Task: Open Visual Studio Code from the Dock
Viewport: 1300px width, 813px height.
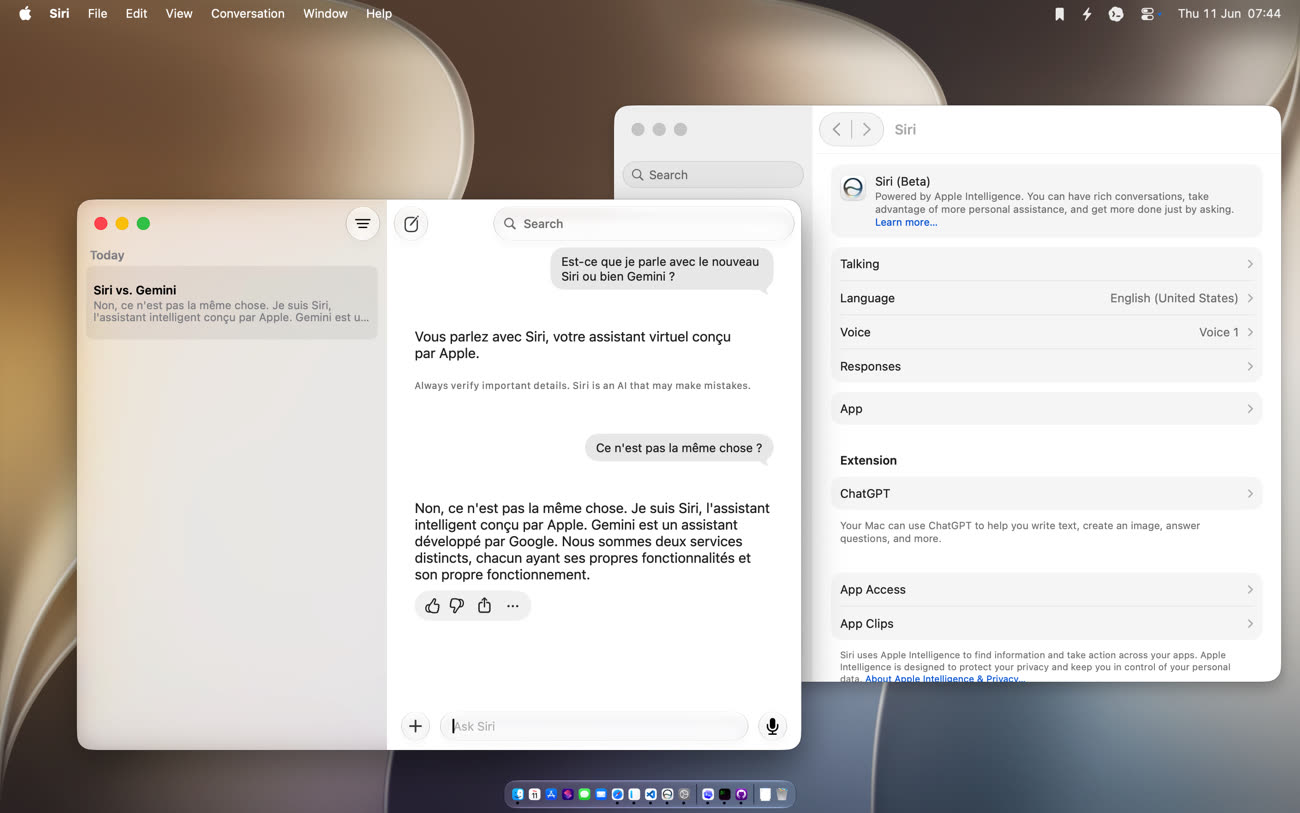Action: (651, 794)
